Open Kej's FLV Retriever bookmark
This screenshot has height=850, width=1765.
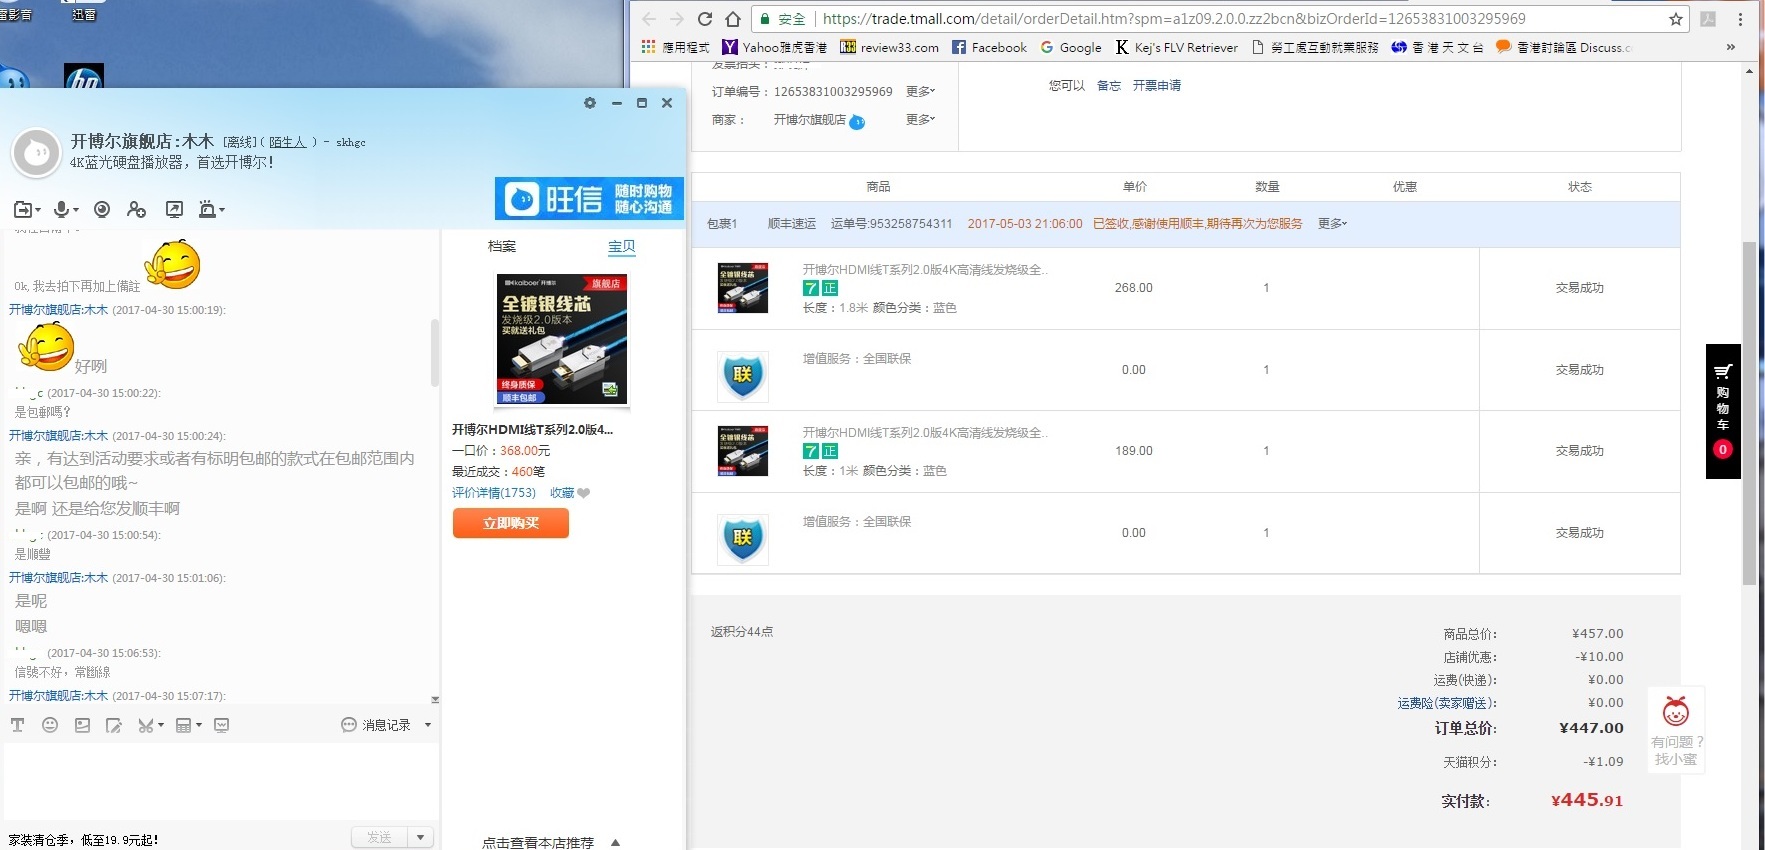(x=1177, y=47)
